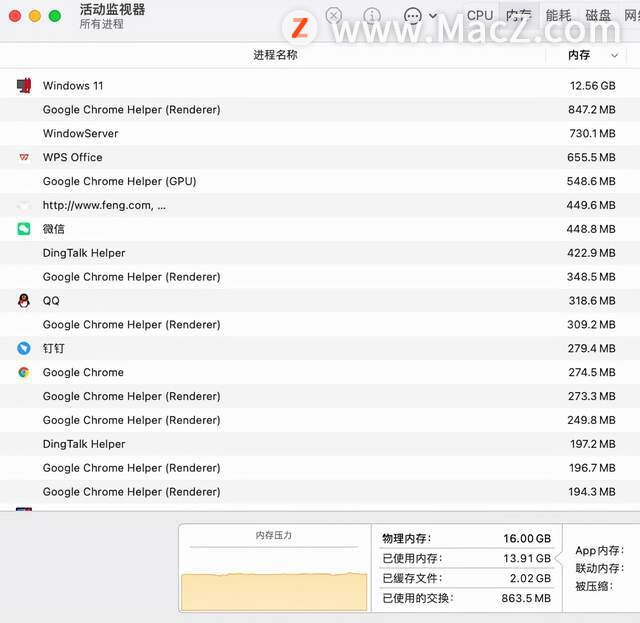
Task: Click the 448.8 MB memory value
Action: (591, 229)
